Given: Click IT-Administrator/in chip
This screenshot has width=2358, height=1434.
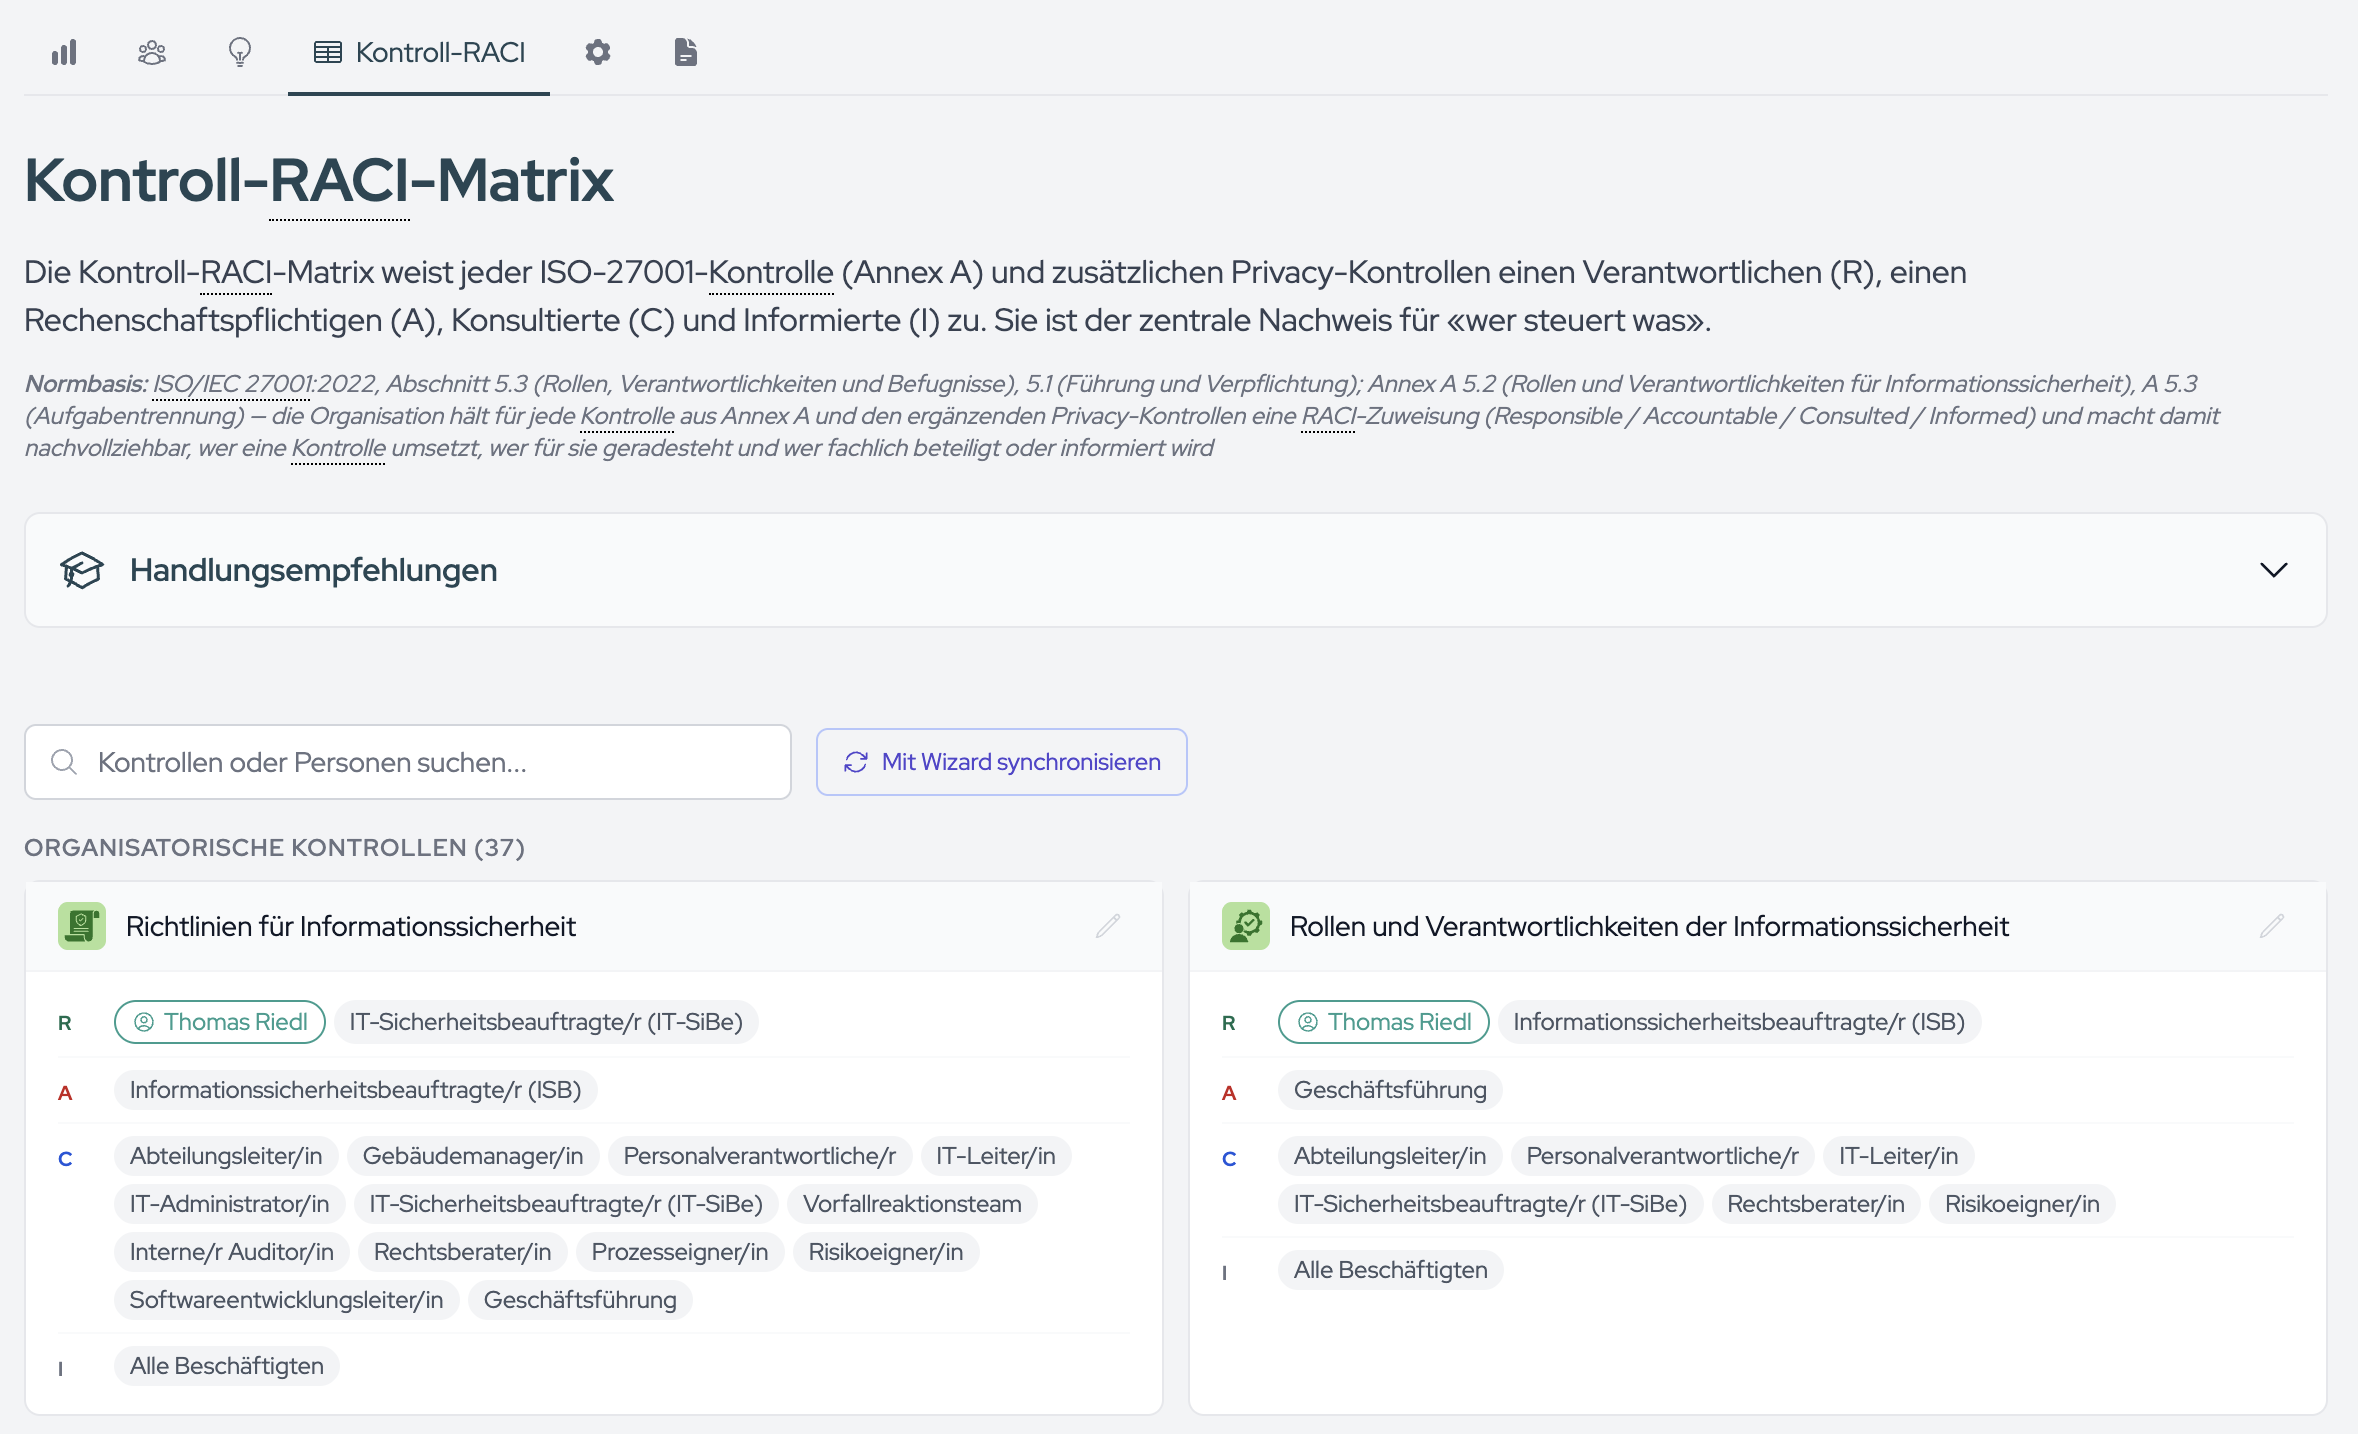Looking at the screenshot, I should (x=230, y=1204).
